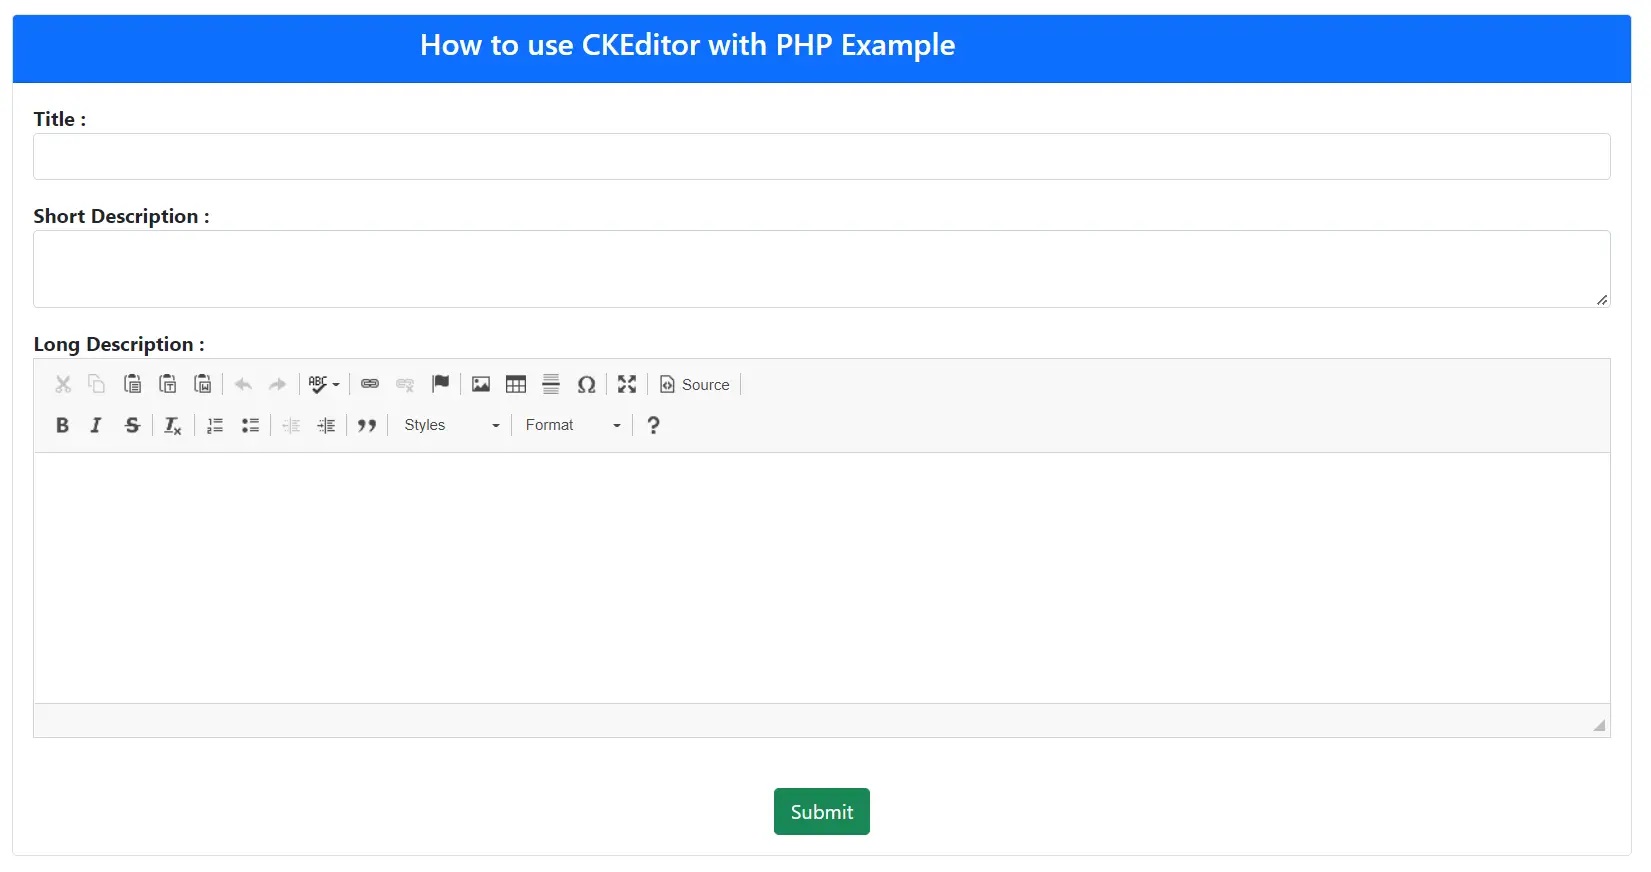Remove formatting from selected text
Image resolution: width=1651 pixels, height=872 pixels.
point(172,425)
